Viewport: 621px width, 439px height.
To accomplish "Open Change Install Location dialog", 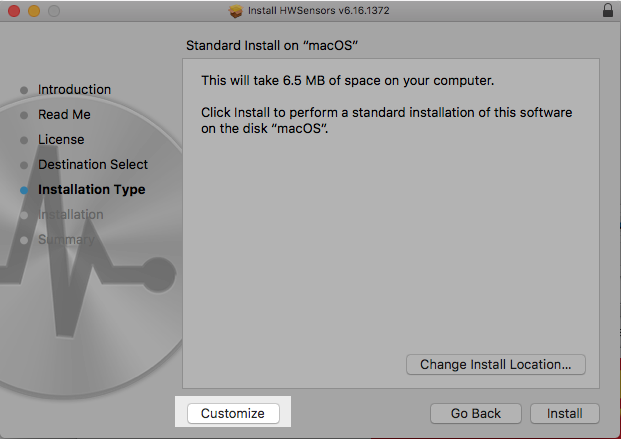I will tap(495, 364).
